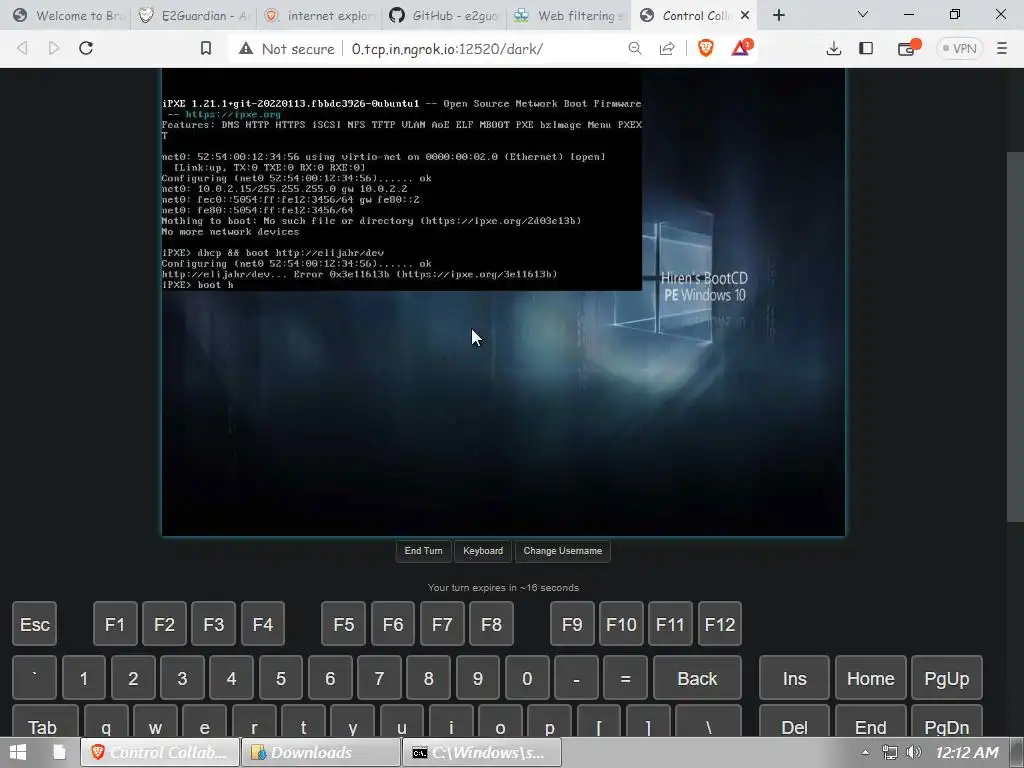This screenshot has width=1024, height=768.
Task: Open the Windows Start button
Action: click(x=18, y=752)
